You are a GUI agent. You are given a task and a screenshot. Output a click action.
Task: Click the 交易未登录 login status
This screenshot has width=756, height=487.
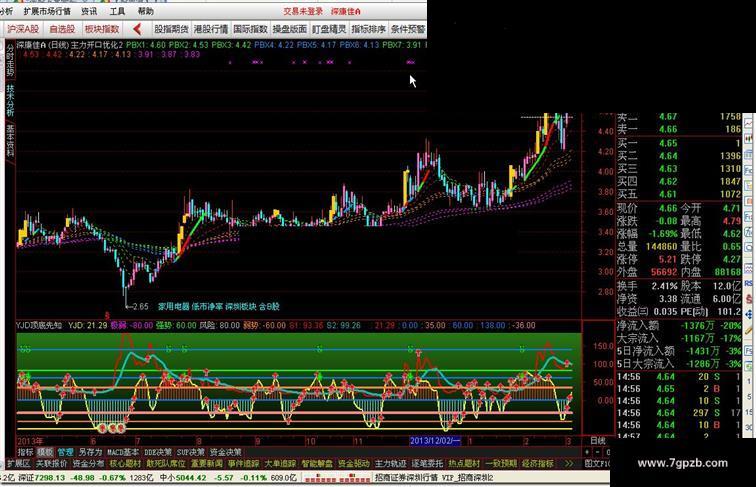click(303, 11)
